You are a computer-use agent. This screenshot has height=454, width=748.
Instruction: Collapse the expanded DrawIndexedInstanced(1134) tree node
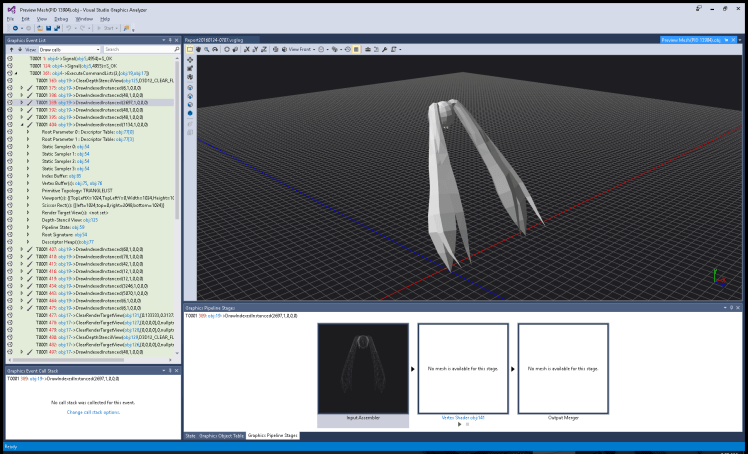pos(21,124)
